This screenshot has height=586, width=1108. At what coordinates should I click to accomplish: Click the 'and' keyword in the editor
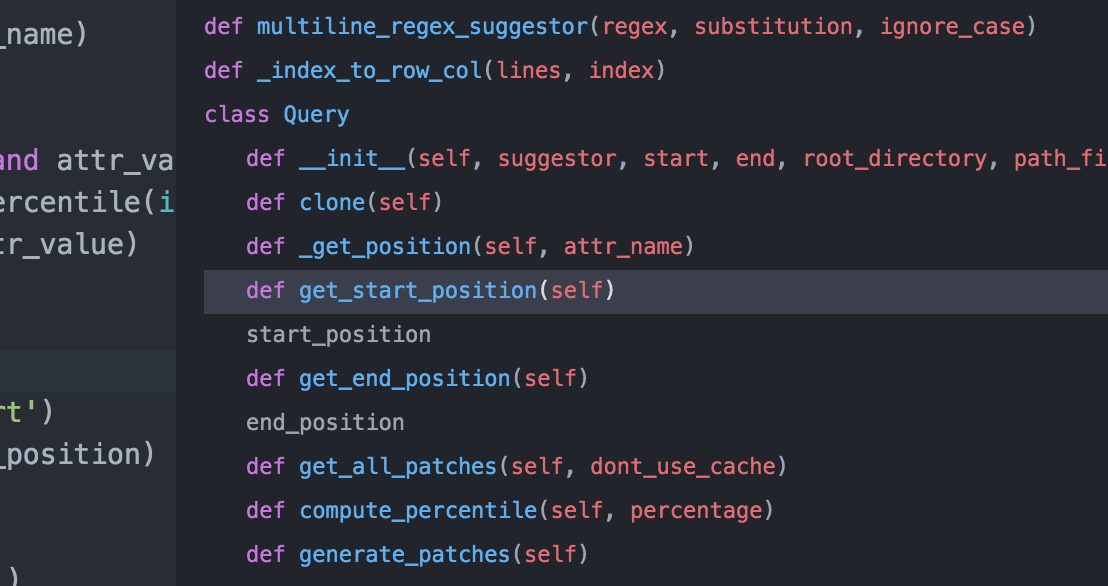(20, 160)
